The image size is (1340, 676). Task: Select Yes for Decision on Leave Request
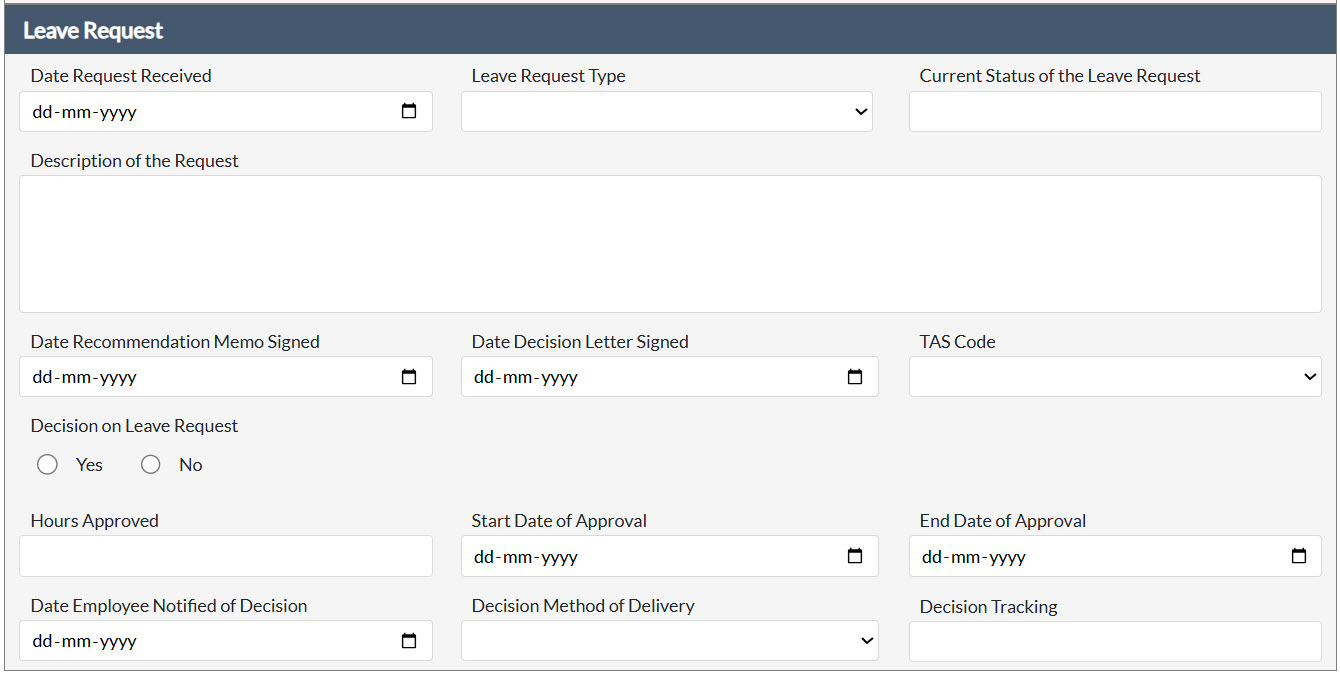point(47,465)
